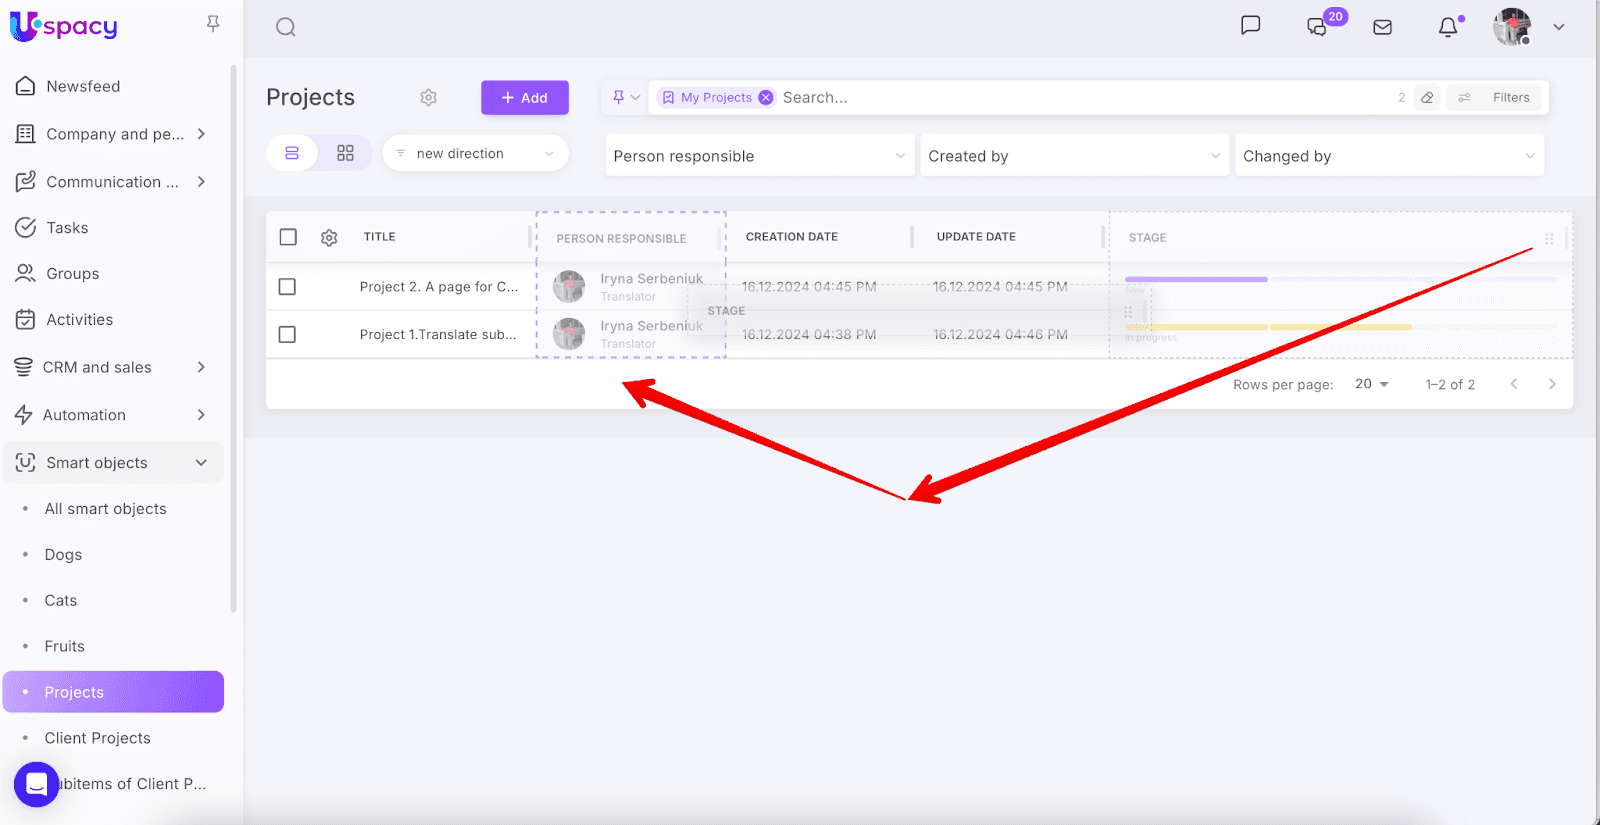Tick checkbox for Project 1 row
1600x825 pixels.
[287, 334]
